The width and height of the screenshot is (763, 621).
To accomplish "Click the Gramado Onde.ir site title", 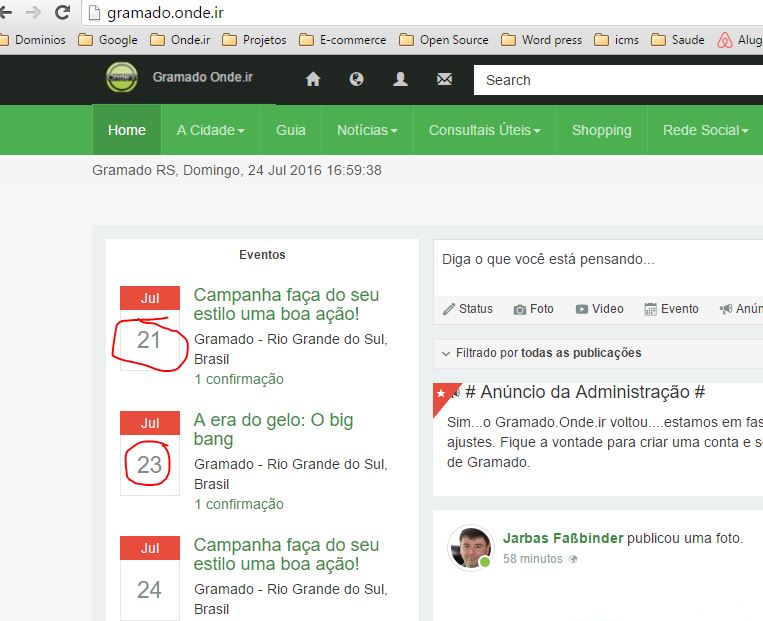I will click(x=202, y=77).
